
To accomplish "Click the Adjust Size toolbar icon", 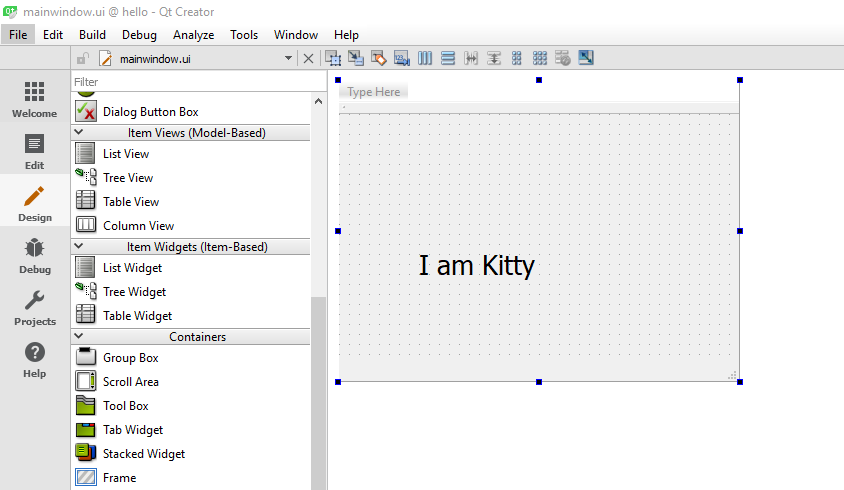I will [x=586, y=58].
